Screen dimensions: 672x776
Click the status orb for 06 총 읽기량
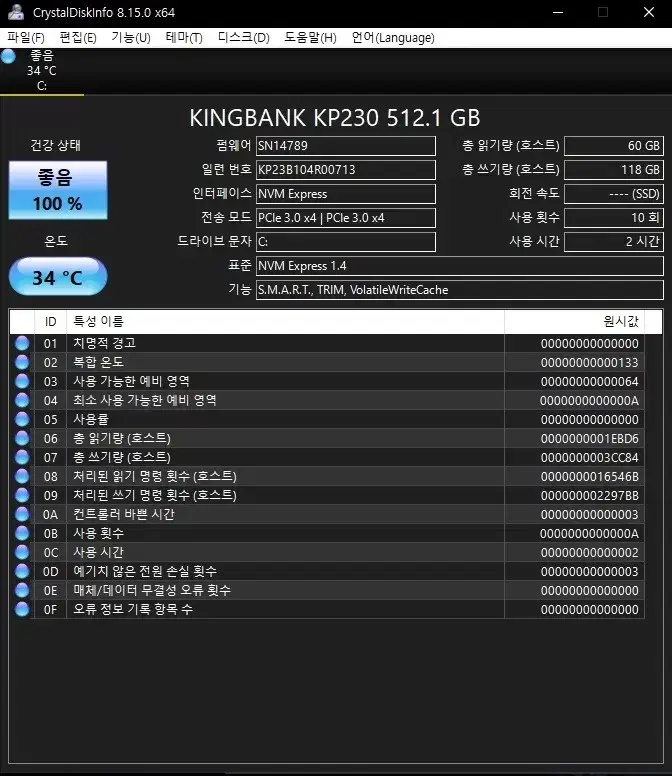[22, 438]
